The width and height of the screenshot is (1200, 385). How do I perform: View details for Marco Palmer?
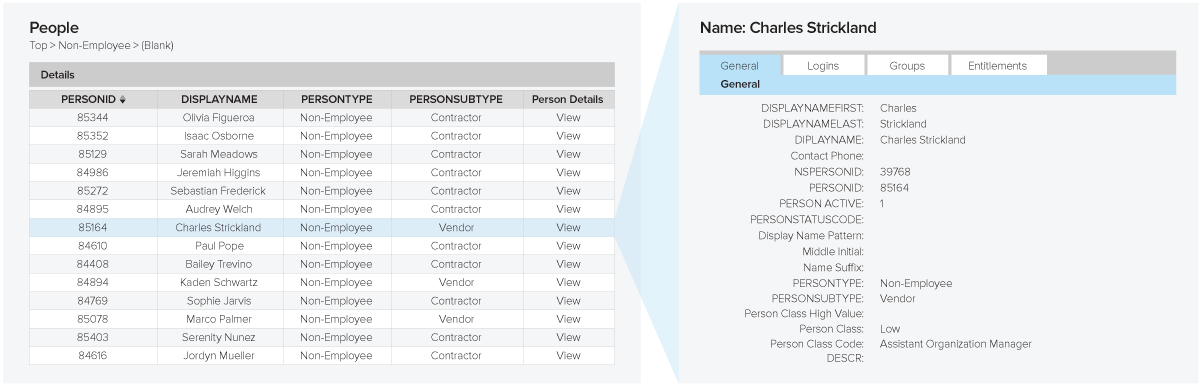pyautogui.click(x=568, y=319)
